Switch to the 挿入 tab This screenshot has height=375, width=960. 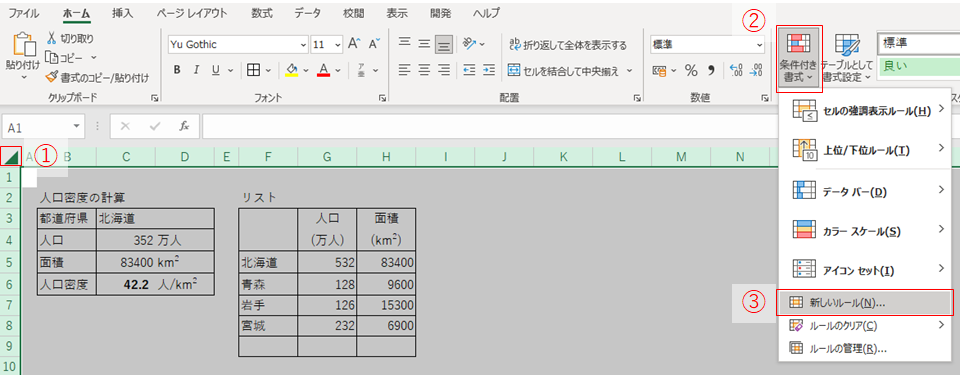click(x=122, y=13)
